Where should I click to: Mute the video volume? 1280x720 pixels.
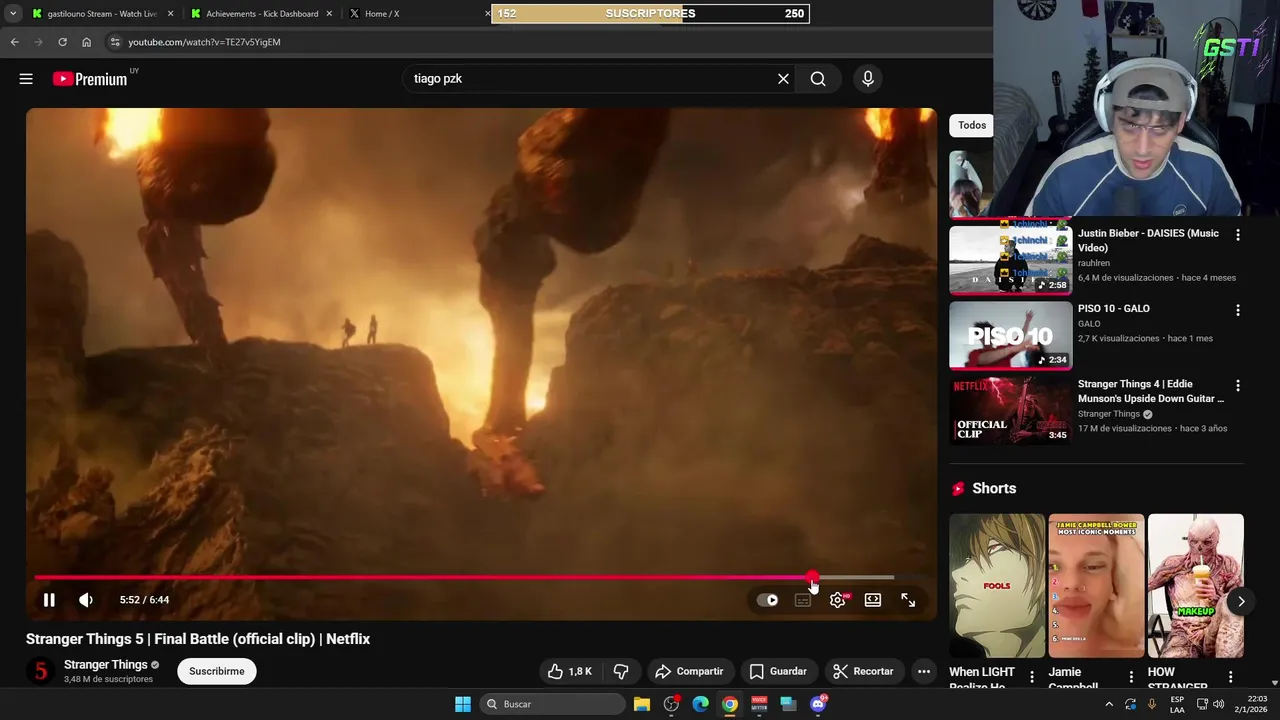coord(86,600)
